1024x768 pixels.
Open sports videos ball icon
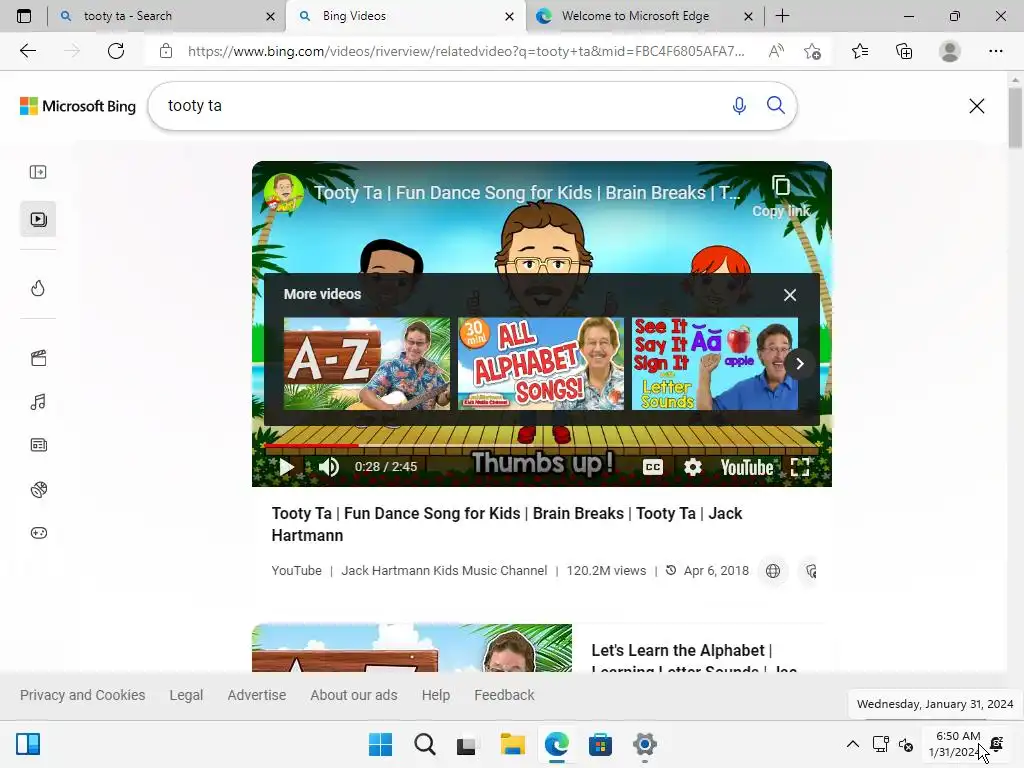(39, 489)
